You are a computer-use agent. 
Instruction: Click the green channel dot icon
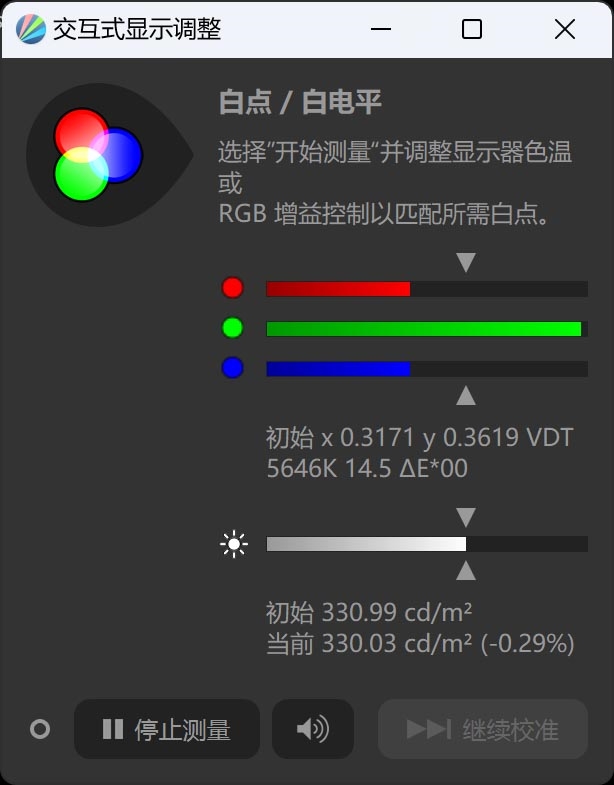click(232, 328)
